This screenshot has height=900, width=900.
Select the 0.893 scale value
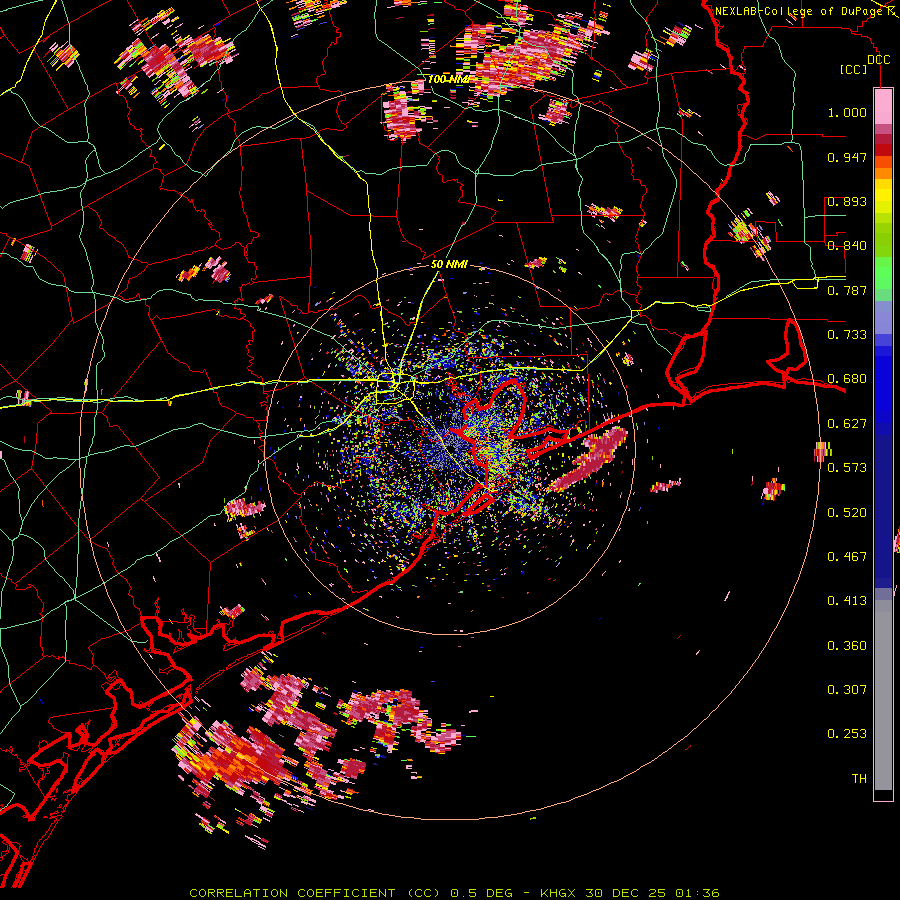[x=847, y=201]
